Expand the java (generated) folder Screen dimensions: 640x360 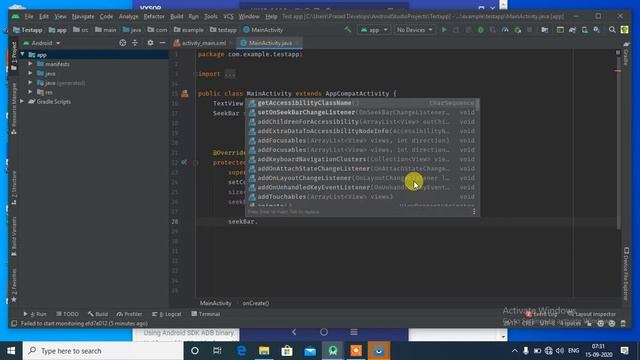(30, 82)
